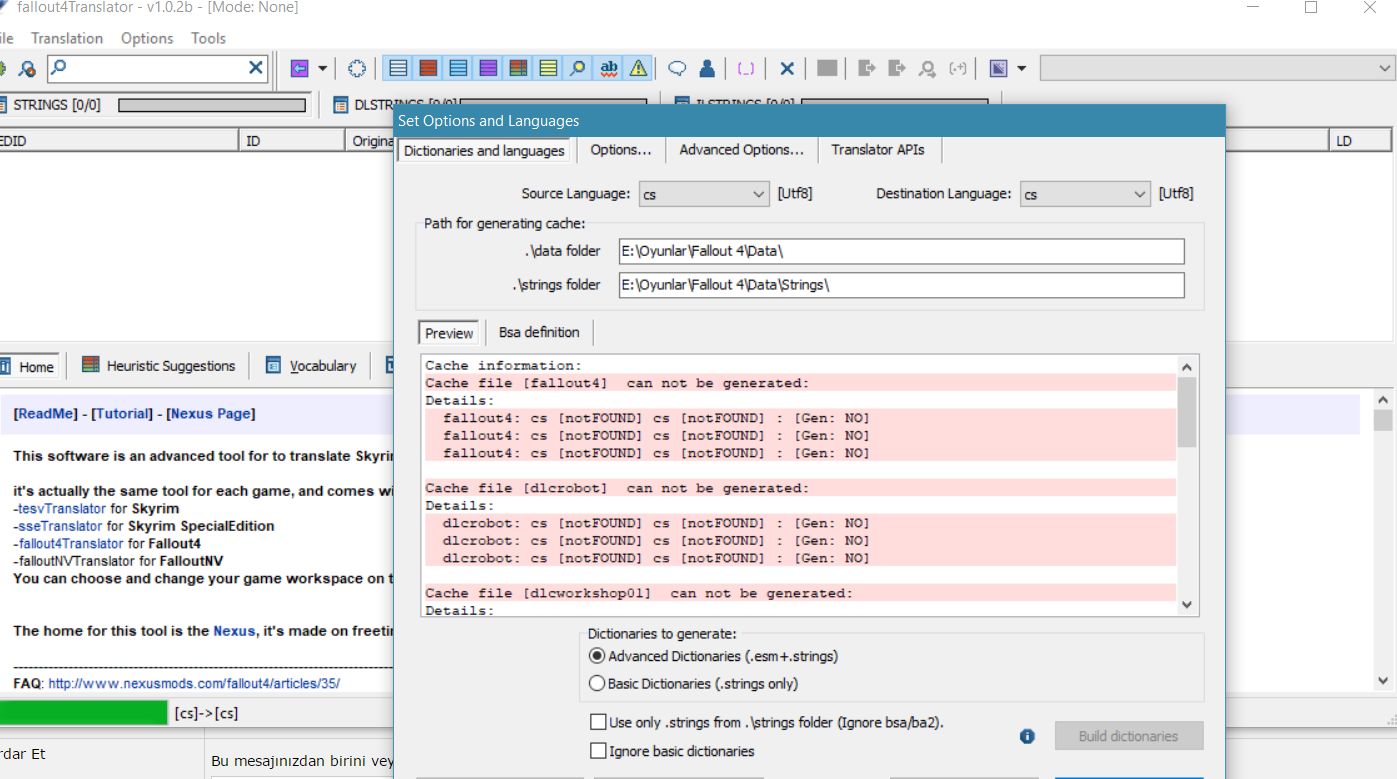Click the second gray export arrow icon
The width and height of the screenshot is (1397, 779).
click(897, 68)
